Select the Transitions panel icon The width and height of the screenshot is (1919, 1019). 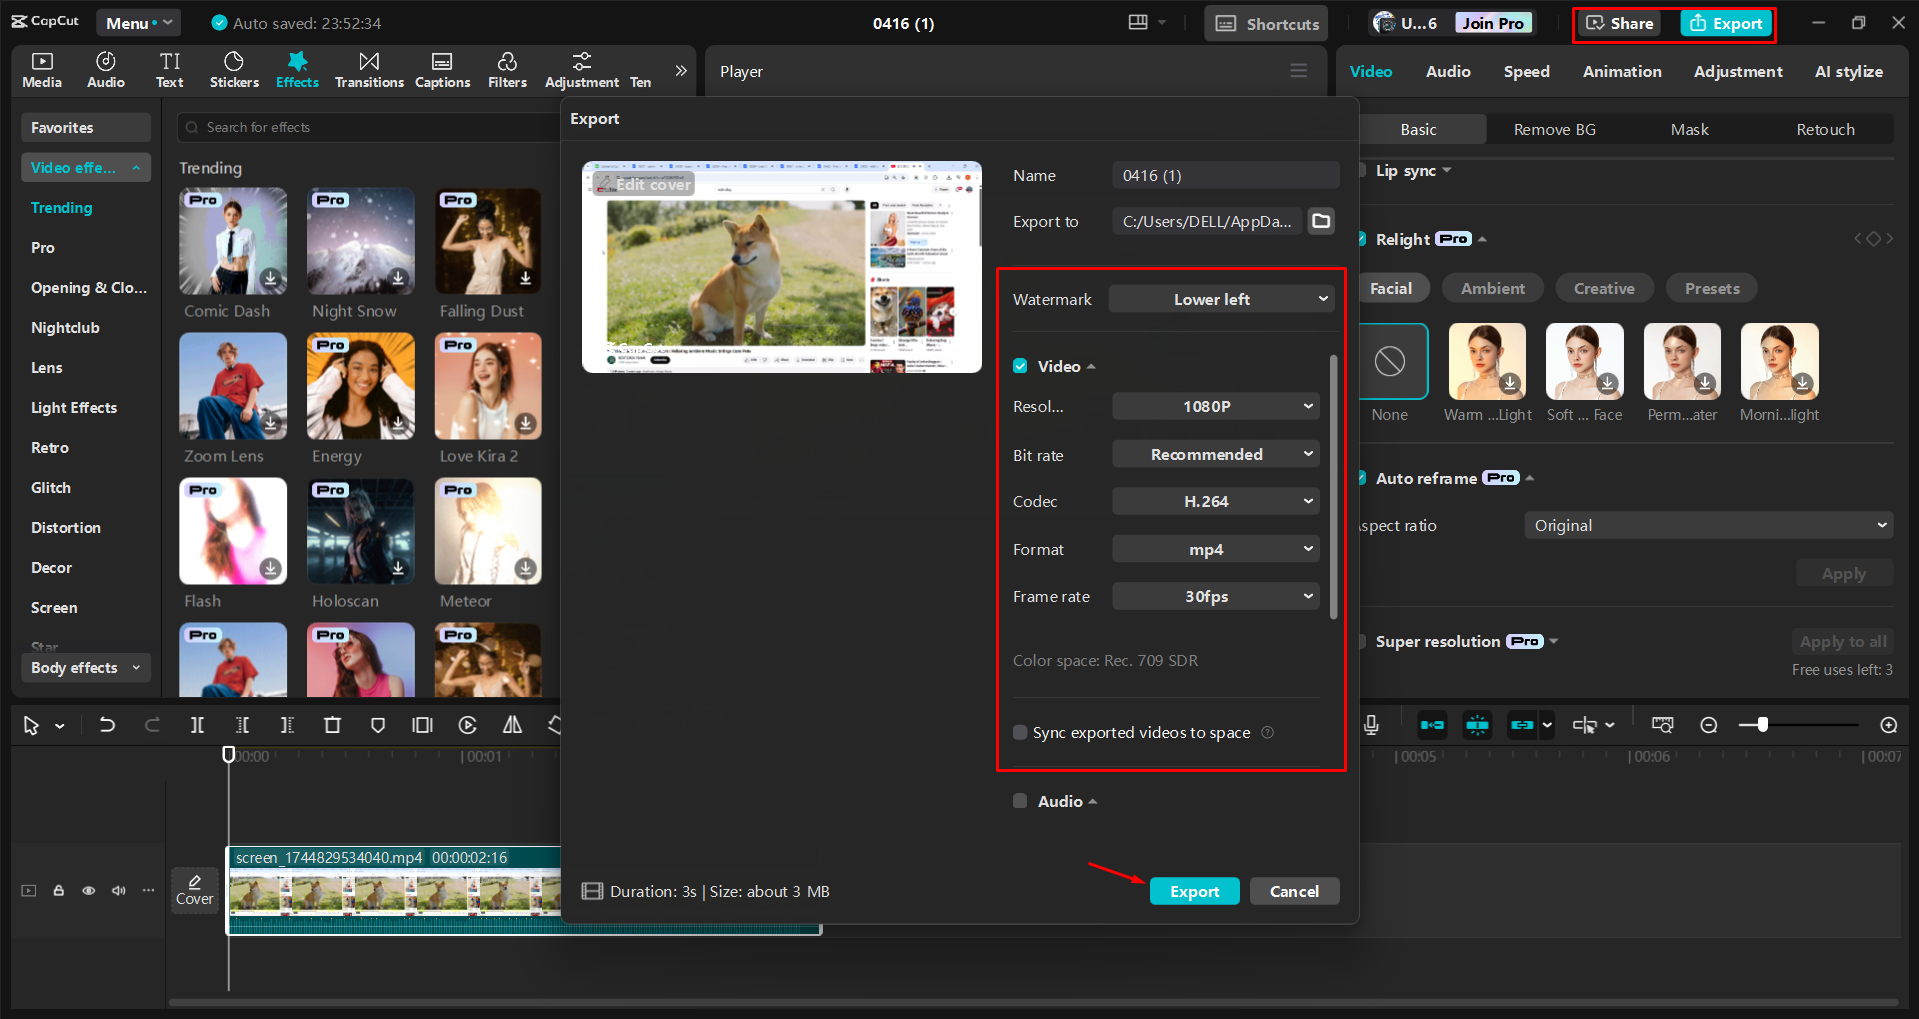369,69
